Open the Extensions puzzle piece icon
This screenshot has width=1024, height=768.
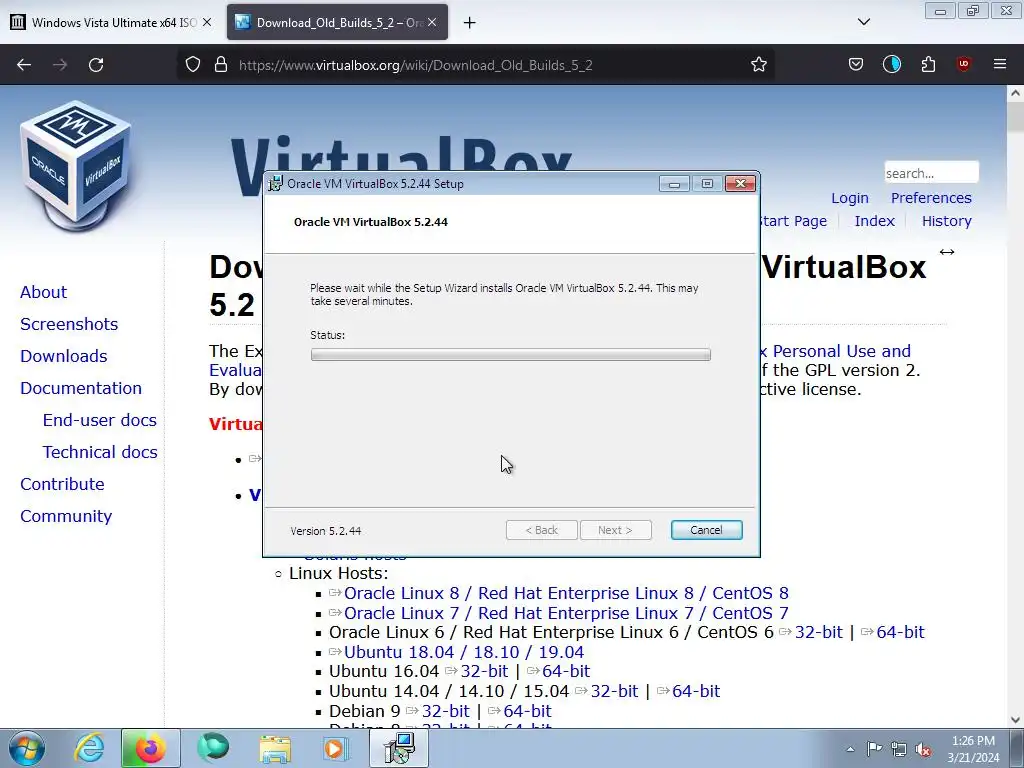click(x=928, y=65)
